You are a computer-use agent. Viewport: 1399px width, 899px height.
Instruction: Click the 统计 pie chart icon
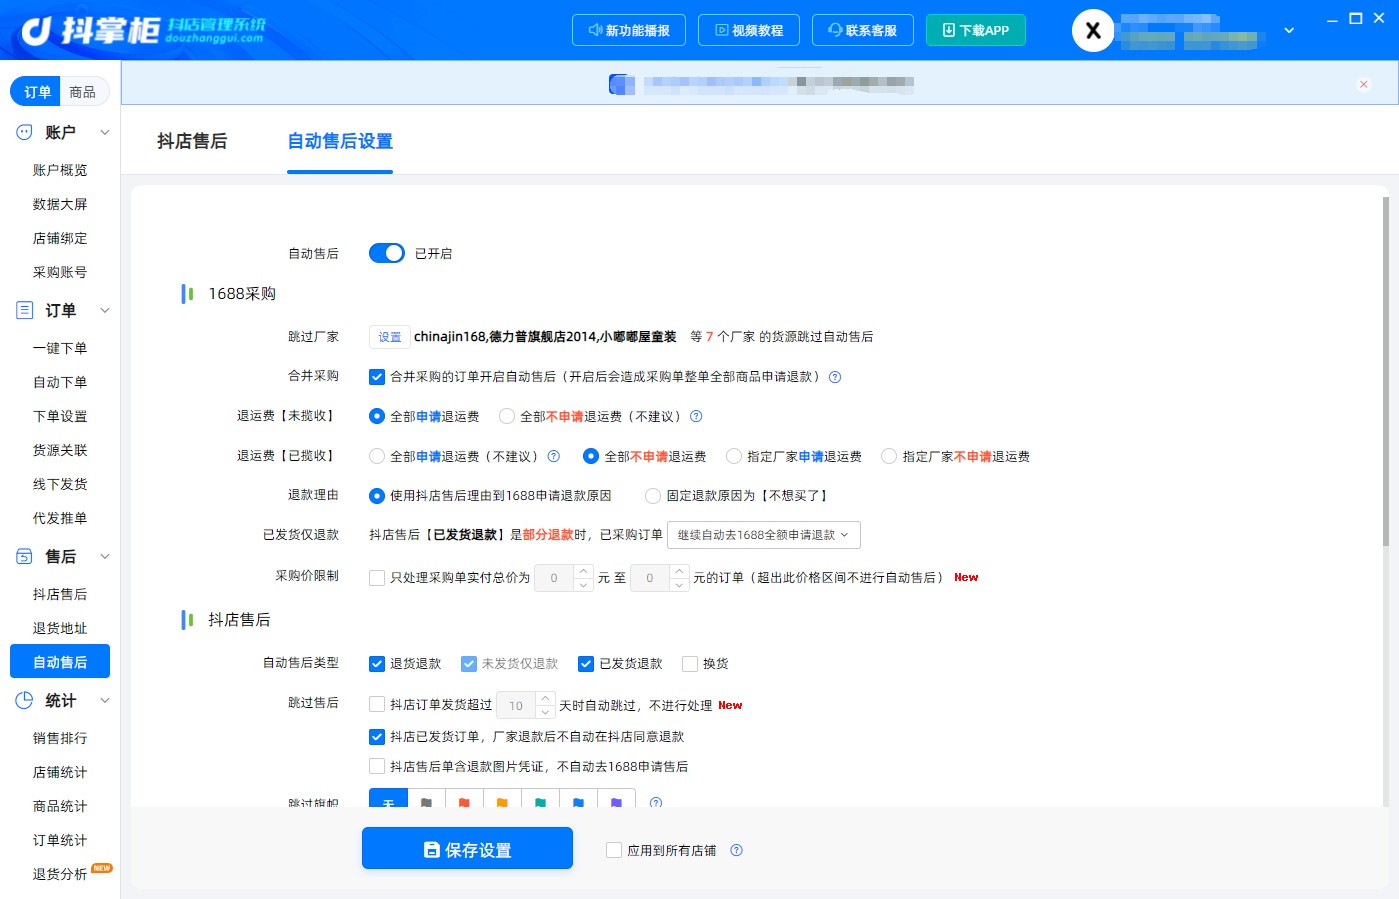pyautogui.click(x=24, y=700)
